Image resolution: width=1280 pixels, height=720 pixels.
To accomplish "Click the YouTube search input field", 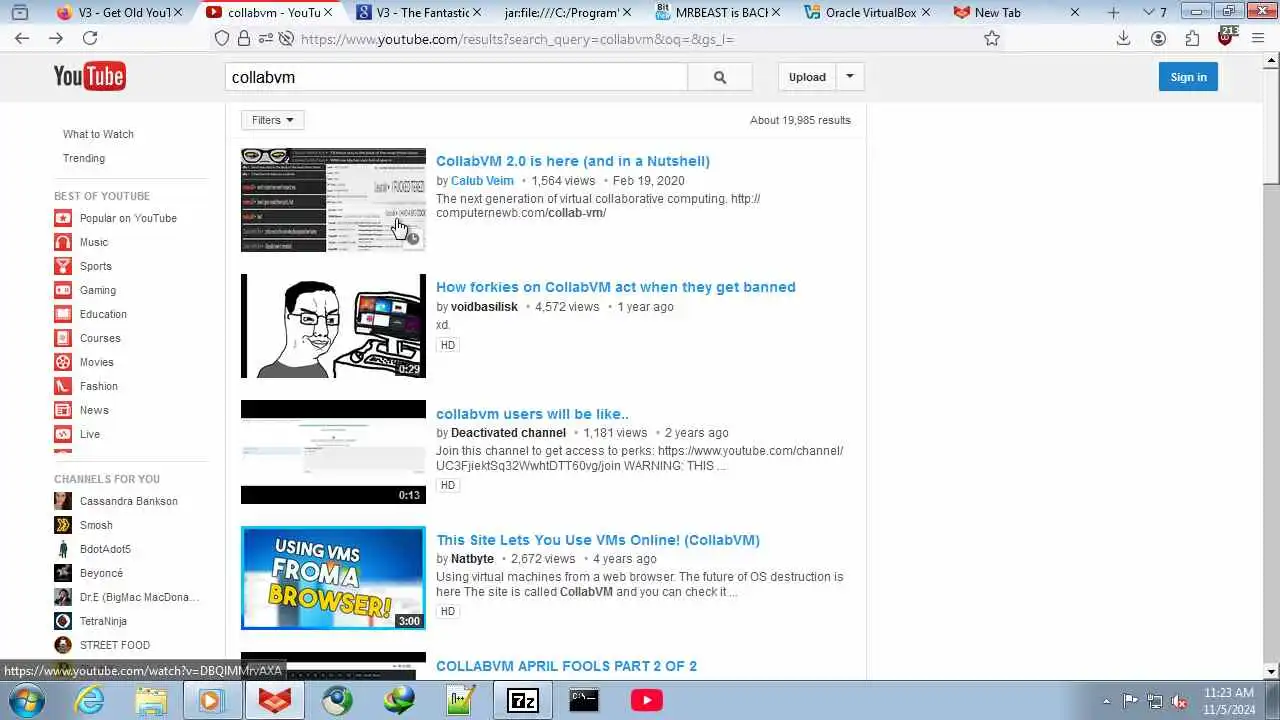I will tap(456, 77).
